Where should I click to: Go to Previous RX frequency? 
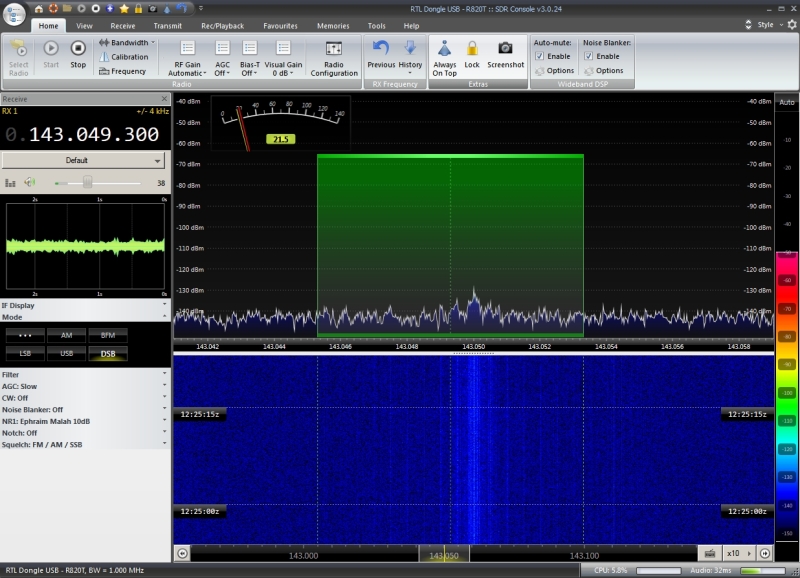click(x=381, y=54)
